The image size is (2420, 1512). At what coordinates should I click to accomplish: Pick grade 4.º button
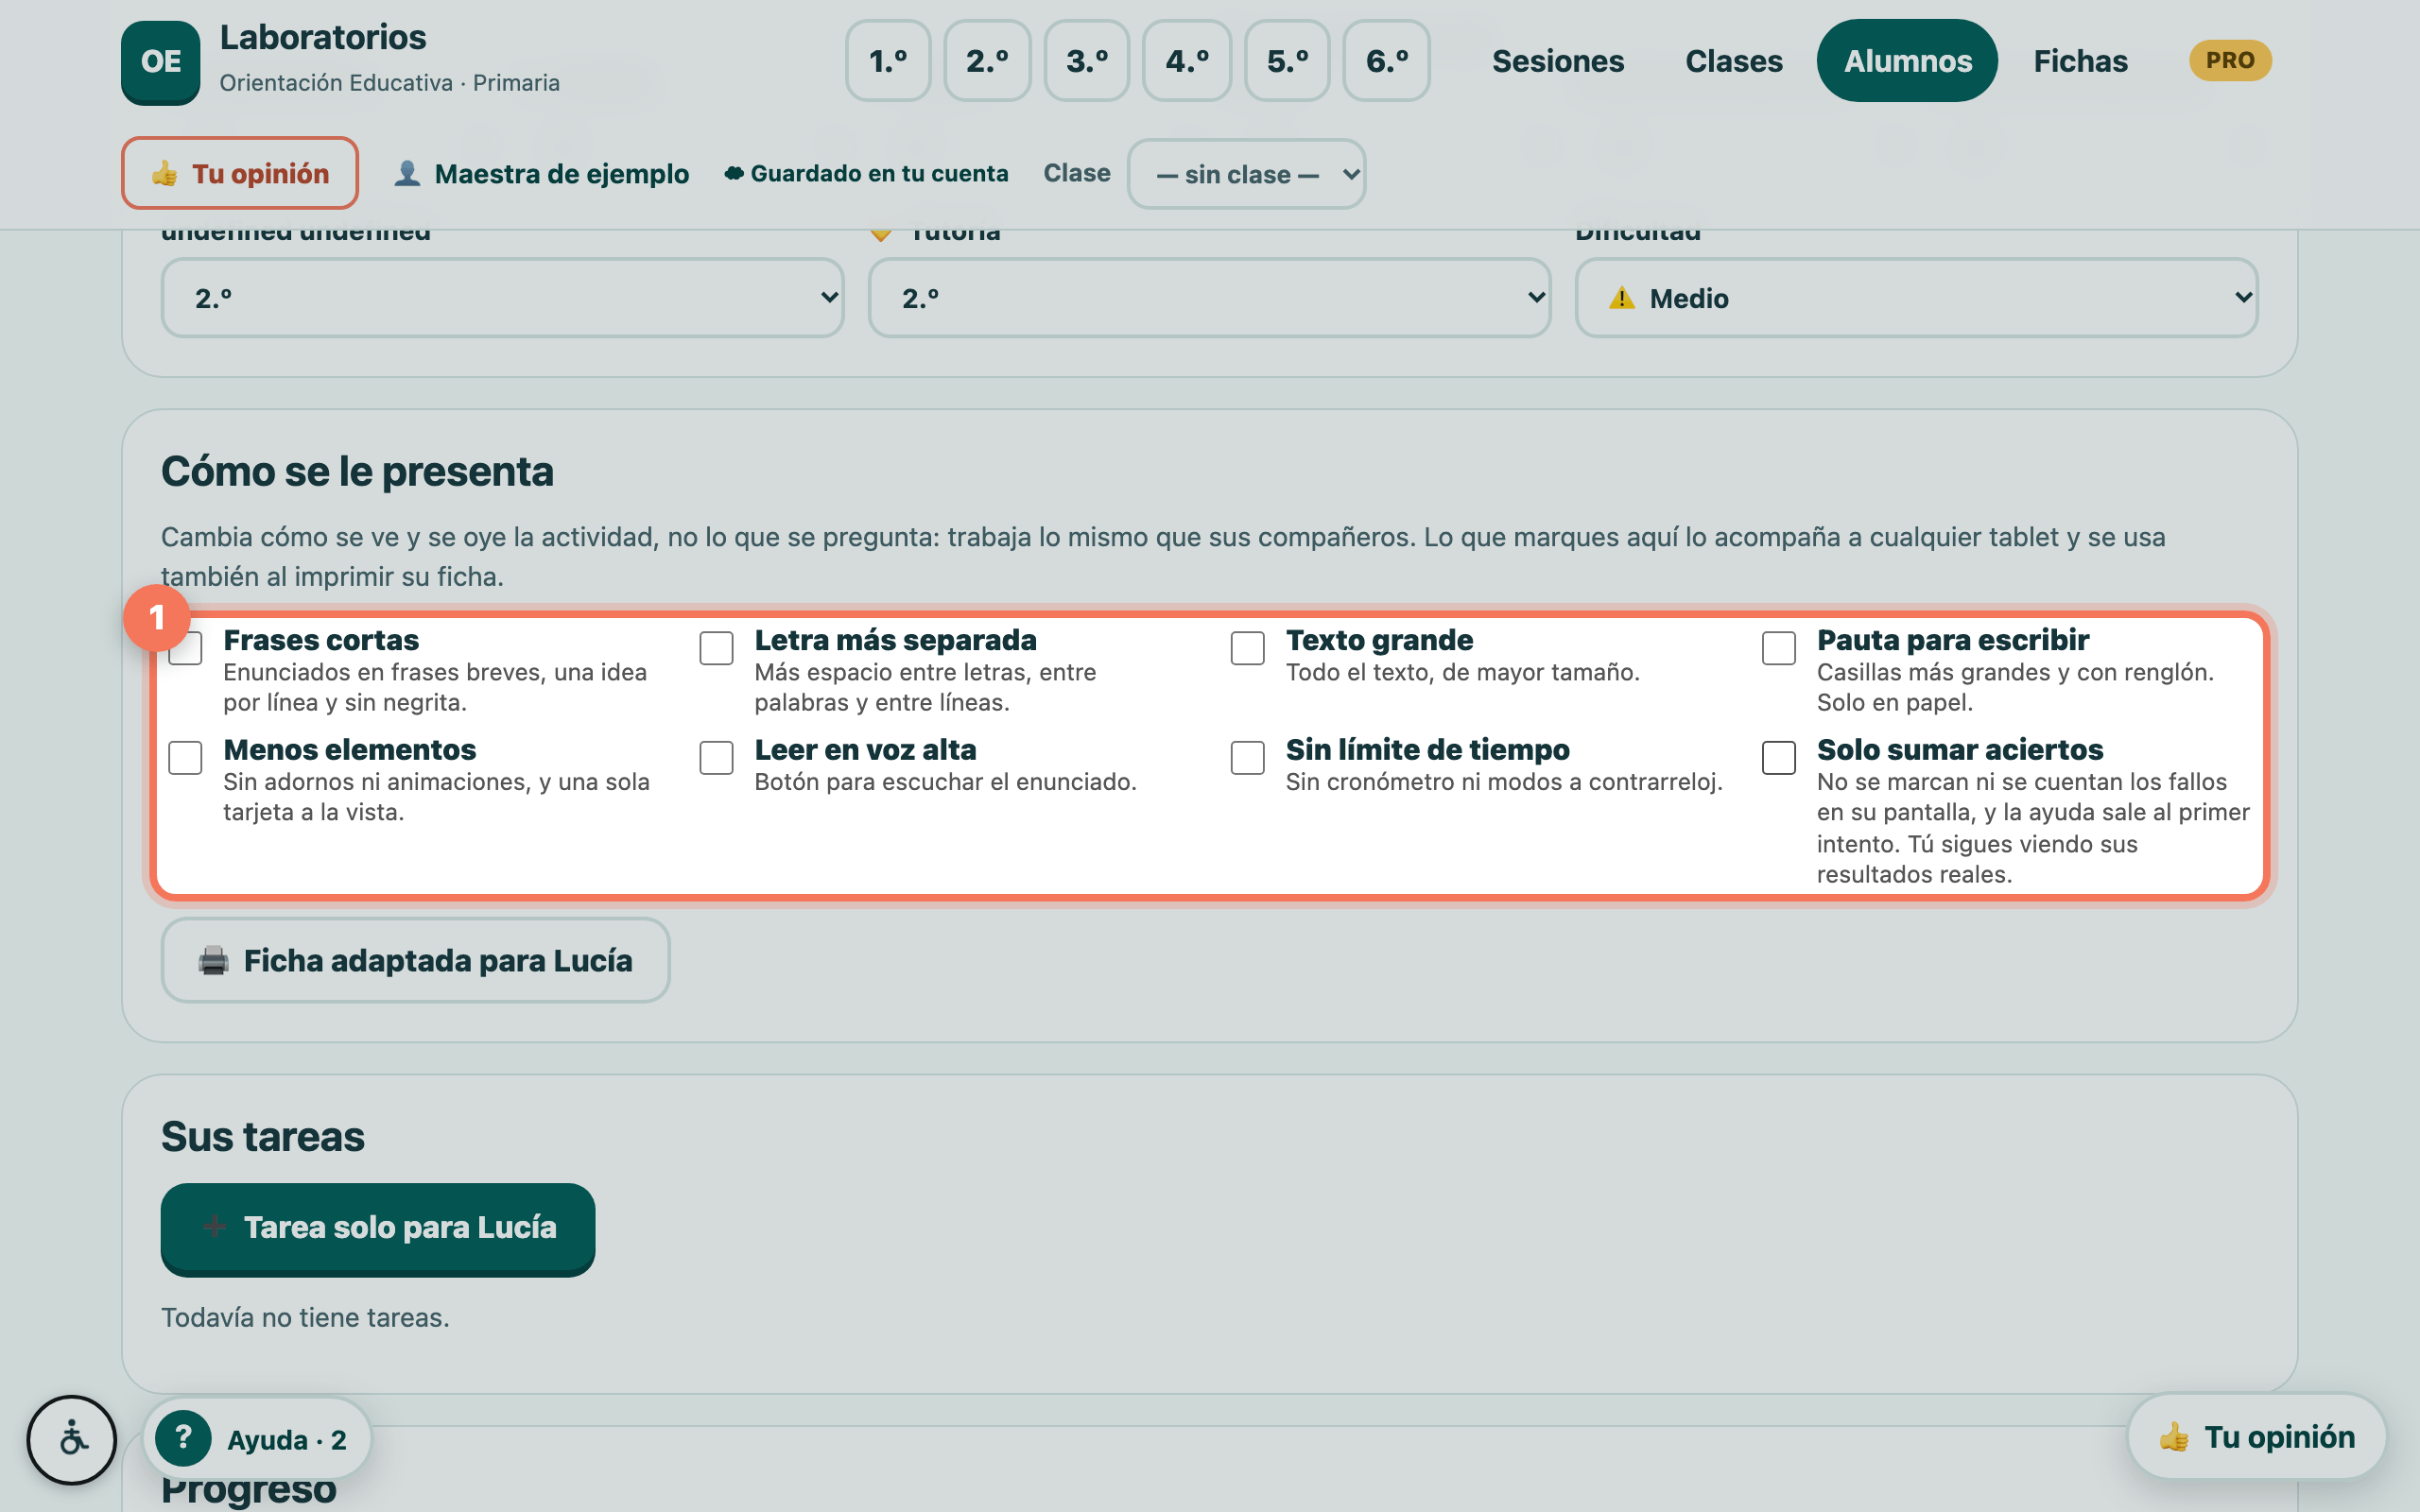(x=1187, y=61)
